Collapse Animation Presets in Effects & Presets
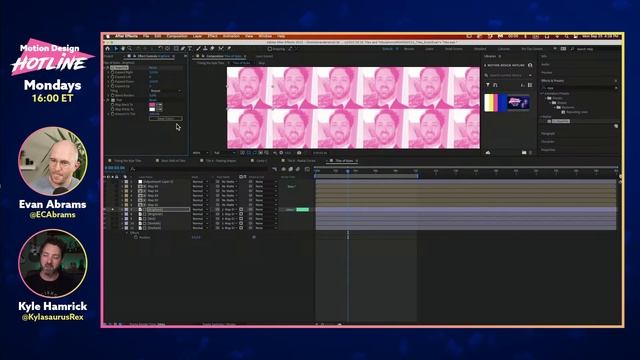The image size is (640, 360). [x=542, y=93]
